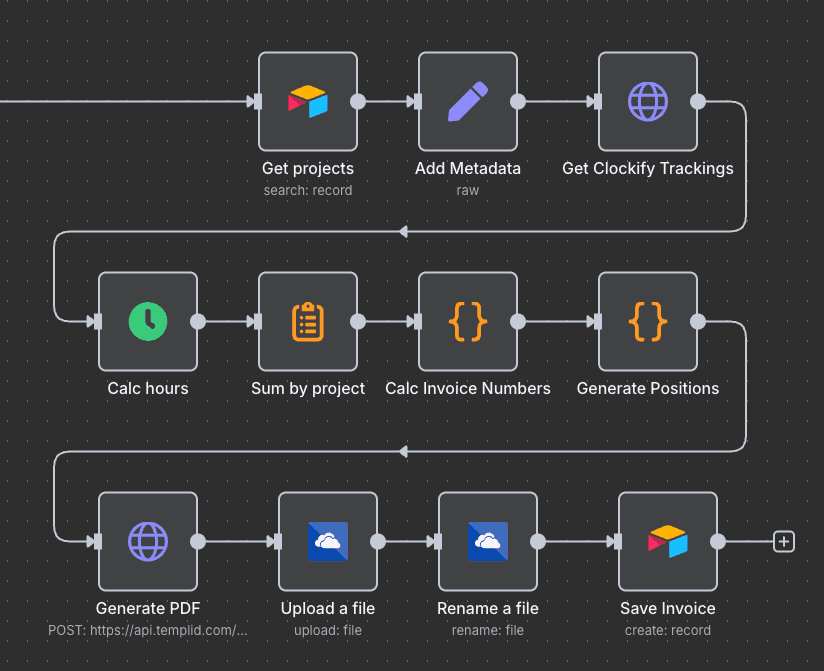The height and width of the screenshot is (671, 824).
Task: Click the 'Add Metadata' label
Action: tap(468, 169)
